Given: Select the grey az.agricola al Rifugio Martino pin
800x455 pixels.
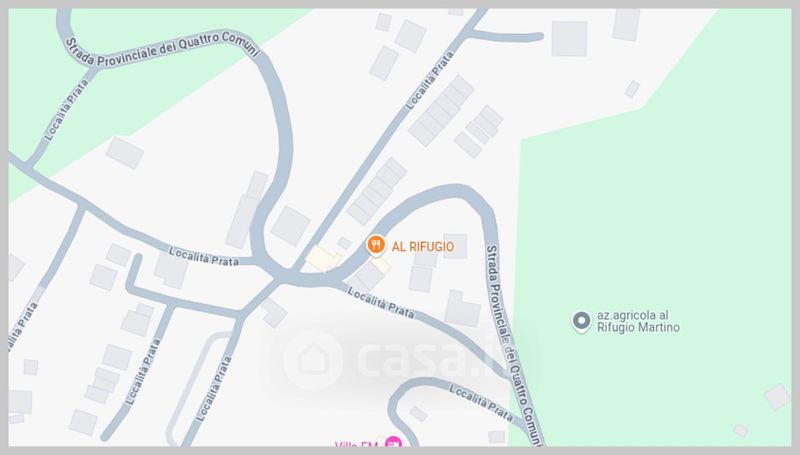Looking at the screenshot, I should click(x=581, y=322).
